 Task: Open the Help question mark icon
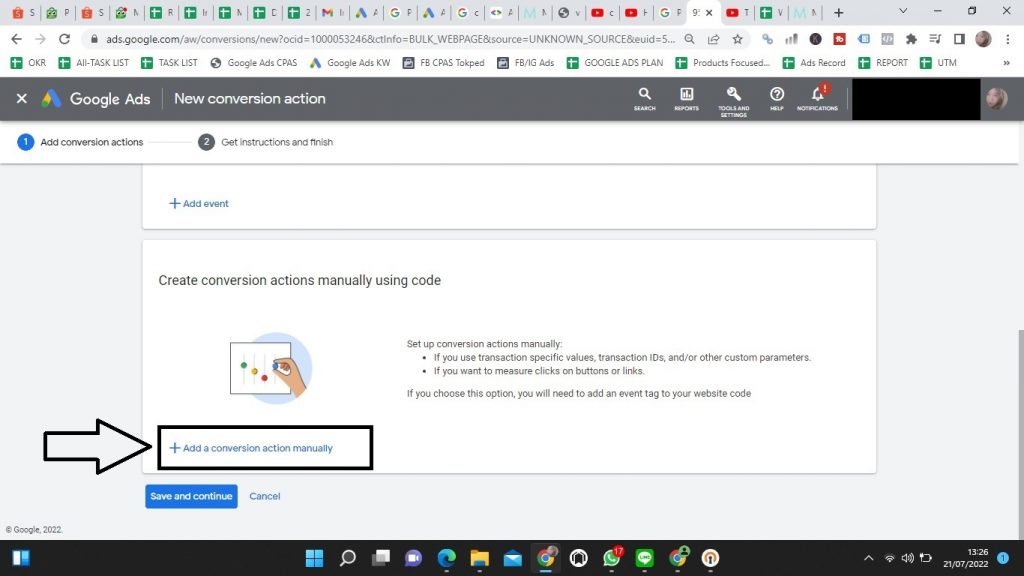tap(776, 97)
